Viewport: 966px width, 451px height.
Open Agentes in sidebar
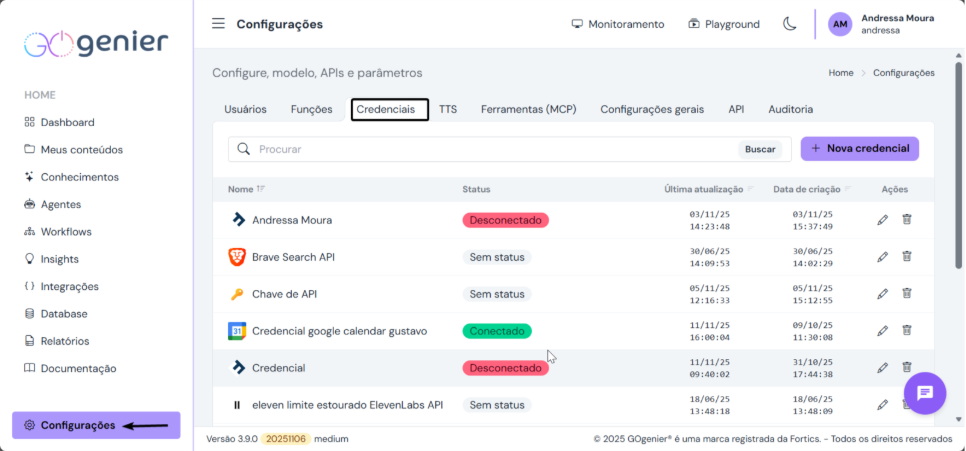point(52,204)
